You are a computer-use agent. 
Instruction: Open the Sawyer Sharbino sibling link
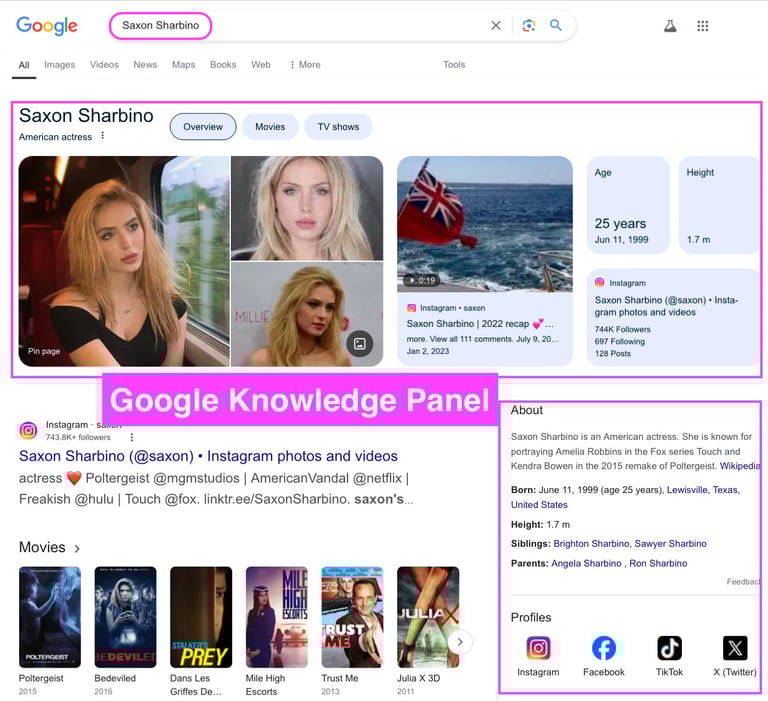[x=671, y=544]
